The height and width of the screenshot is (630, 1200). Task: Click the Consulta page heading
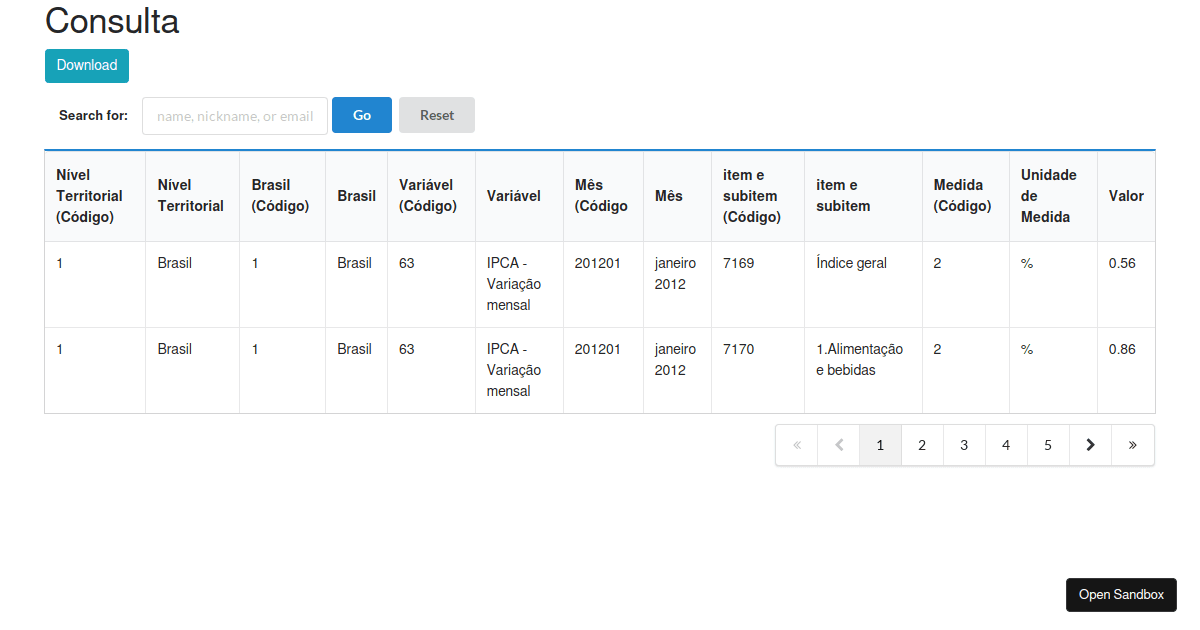[x=111, y=21]
